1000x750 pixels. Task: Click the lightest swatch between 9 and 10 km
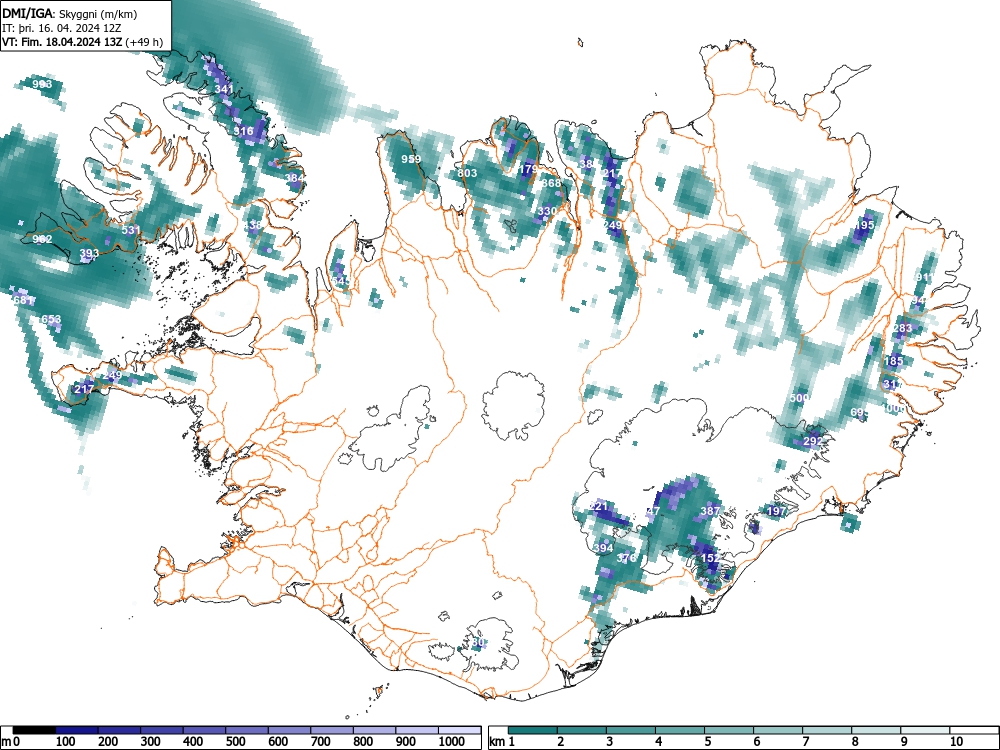point(925,730)
